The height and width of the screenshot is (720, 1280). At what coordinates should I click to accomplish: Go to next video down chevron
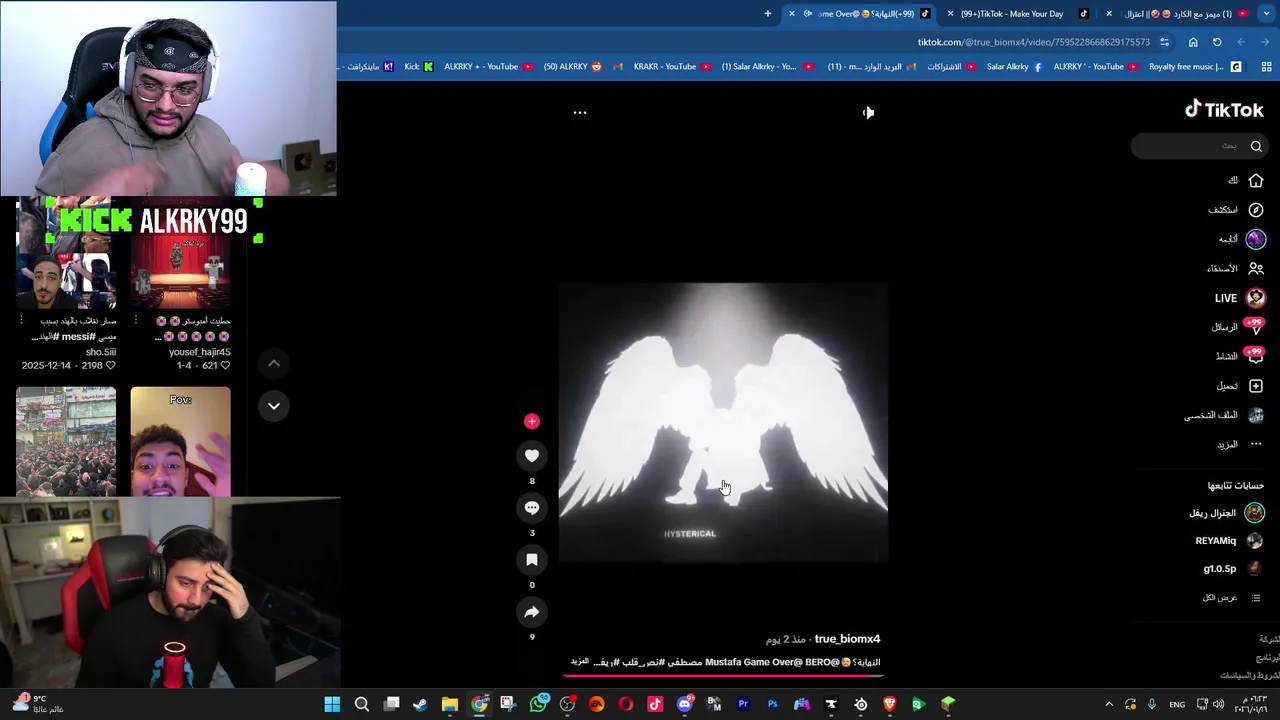point(274,406)
